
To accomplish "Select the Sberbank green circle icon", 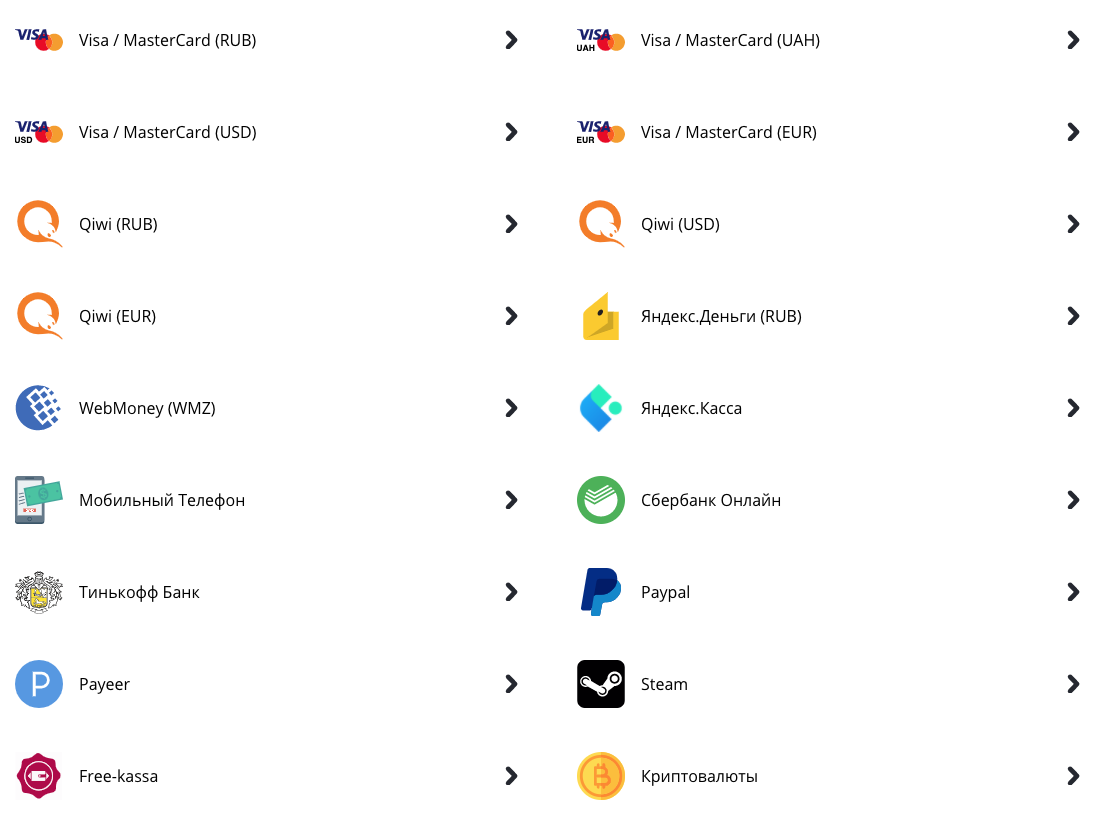I will (x=600, y=500).
